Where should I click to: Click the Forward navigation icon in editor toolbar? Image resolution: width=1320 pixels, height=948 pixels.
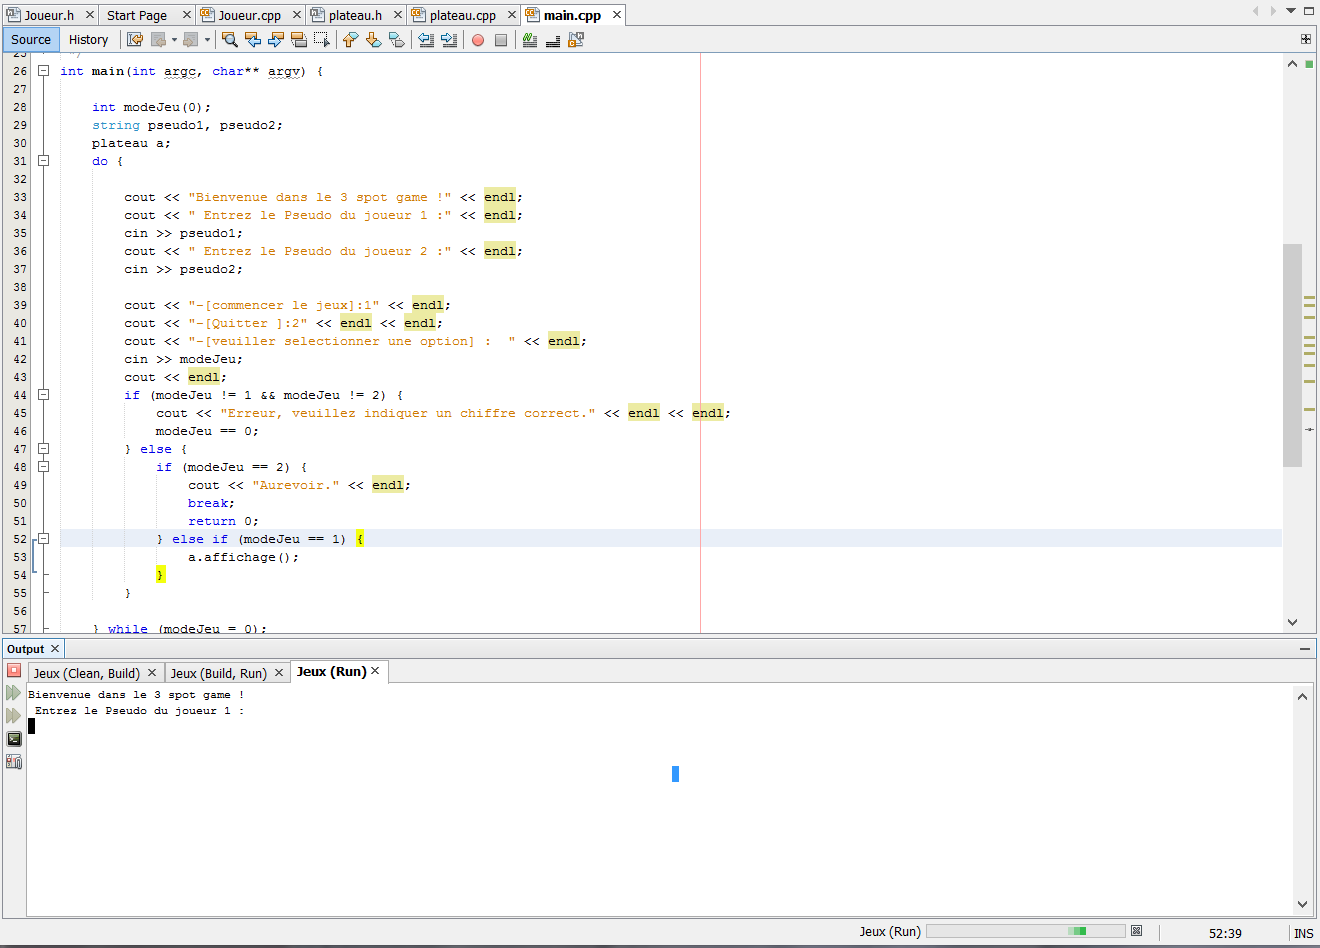click(x=191, y=40)
